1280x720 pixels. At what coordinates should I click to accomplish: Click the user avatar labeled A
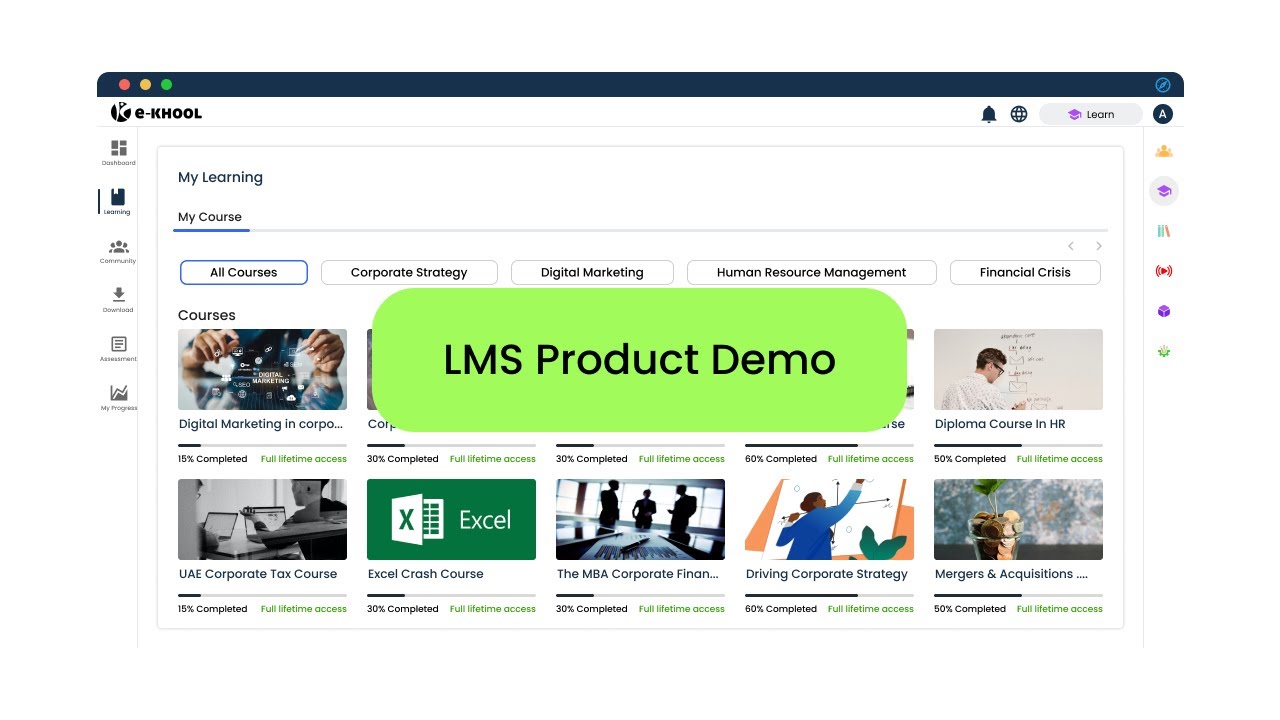1162,114
